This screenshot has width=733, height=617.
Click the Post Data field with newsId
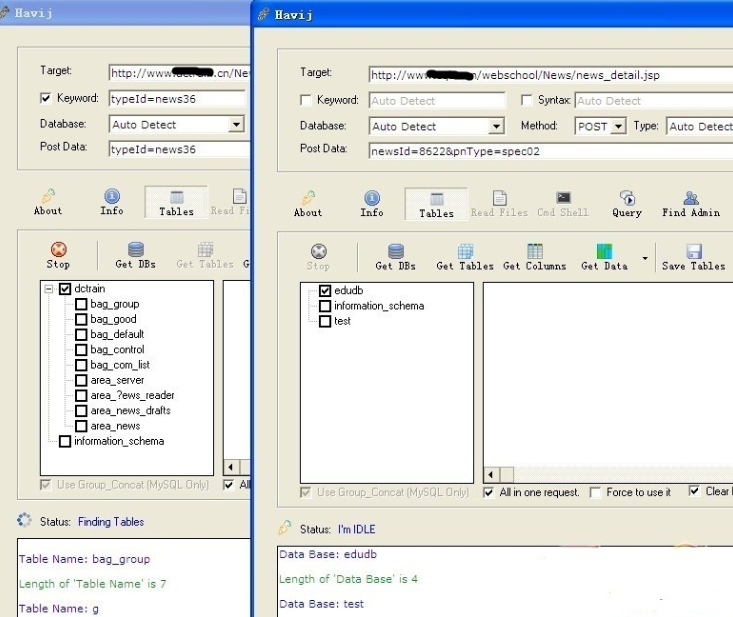pyautogui.click(x=550, y=151)
